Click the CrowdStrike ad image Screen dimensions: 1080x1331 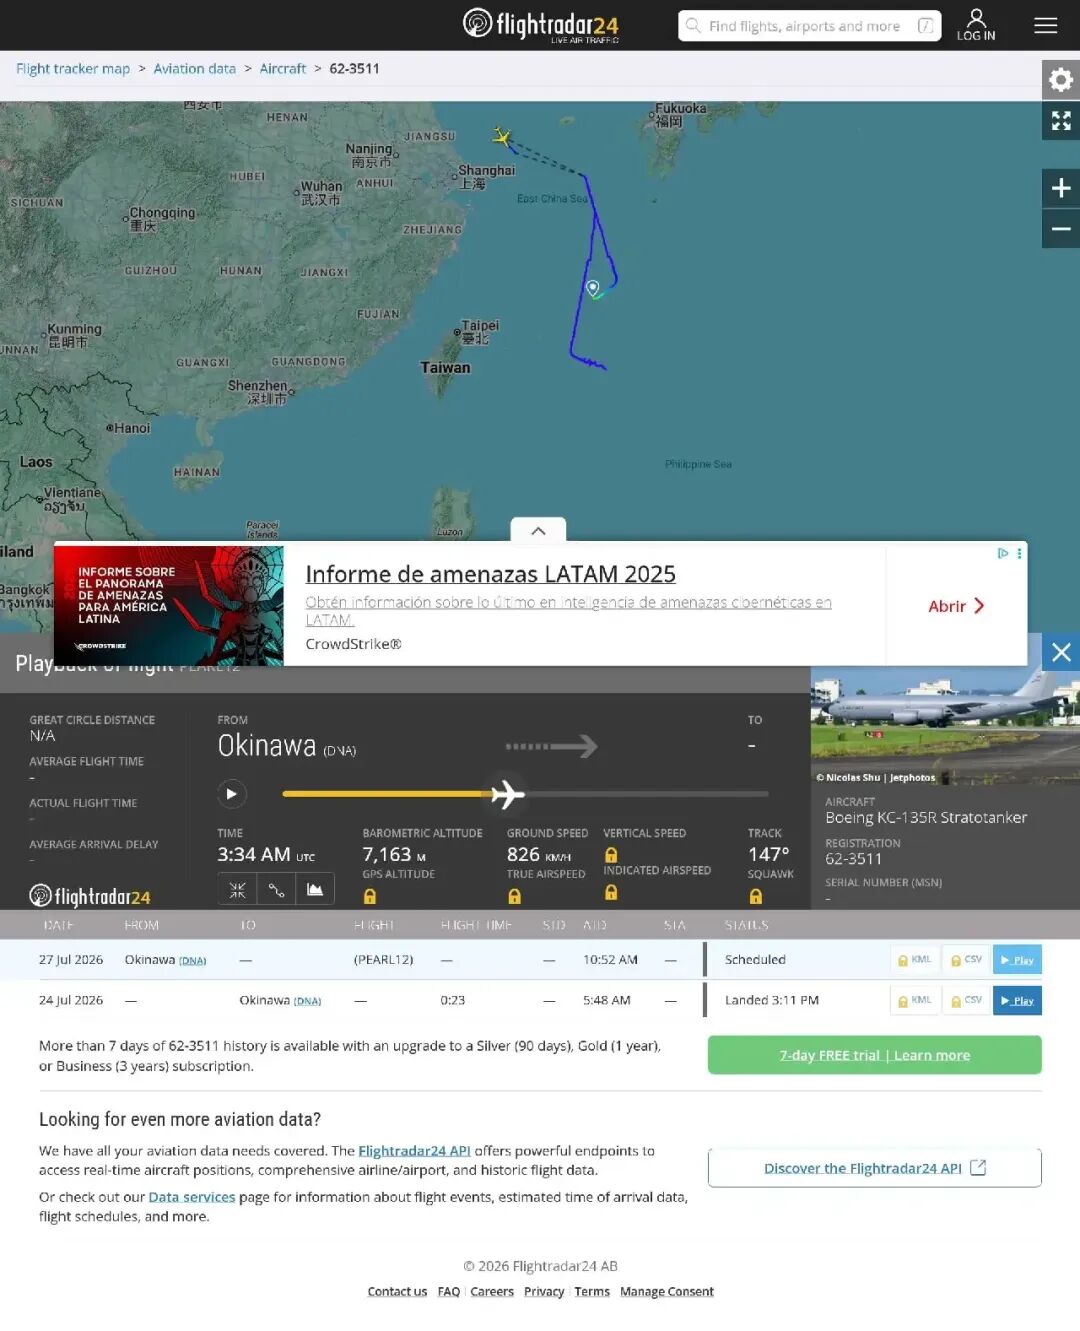169,606
